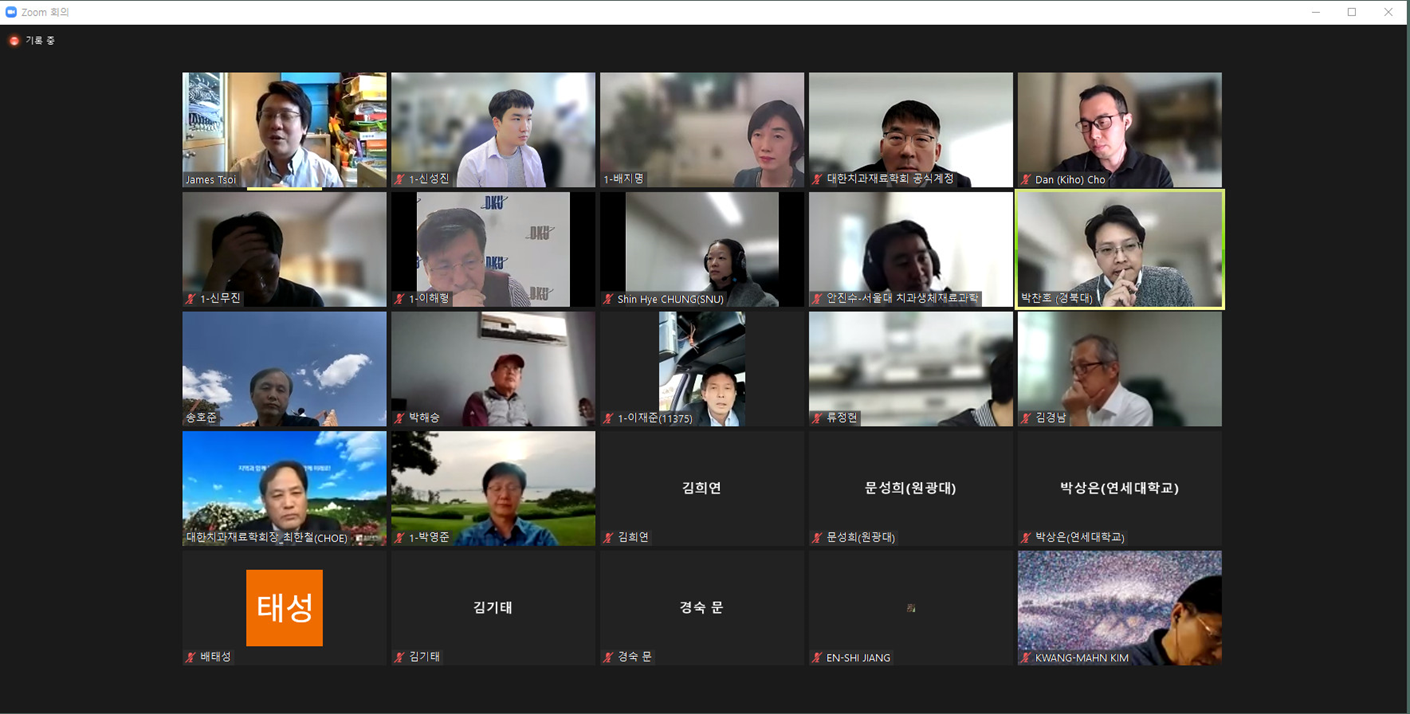Click the muted mic icon next to 김기태
Image resolution: width=1410 pixels, height=714 pixels.
(x=400, y=658)
